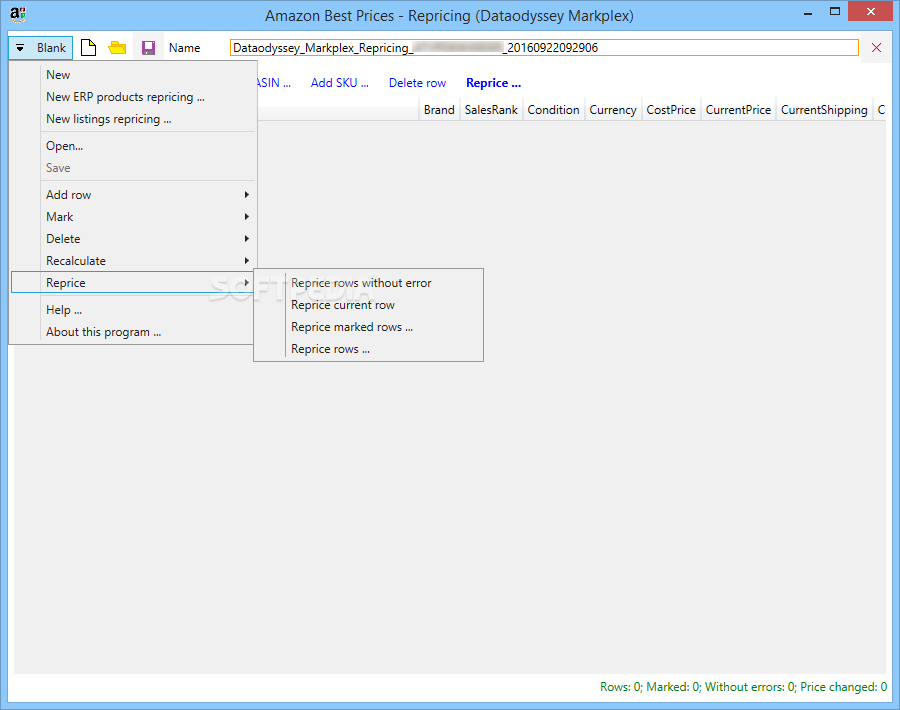Click the red X clear-name icon

click(x=876, y=48)
